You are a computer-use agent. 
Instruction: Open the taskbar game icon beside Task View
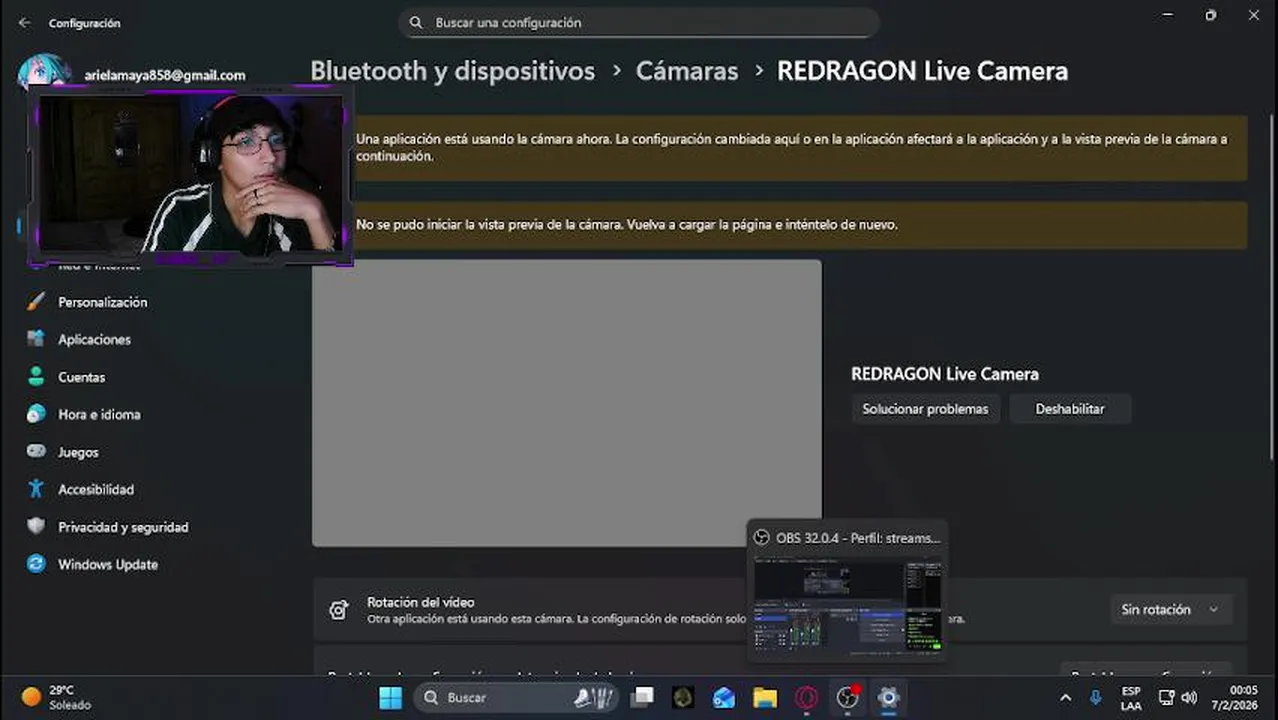(683, 697)
